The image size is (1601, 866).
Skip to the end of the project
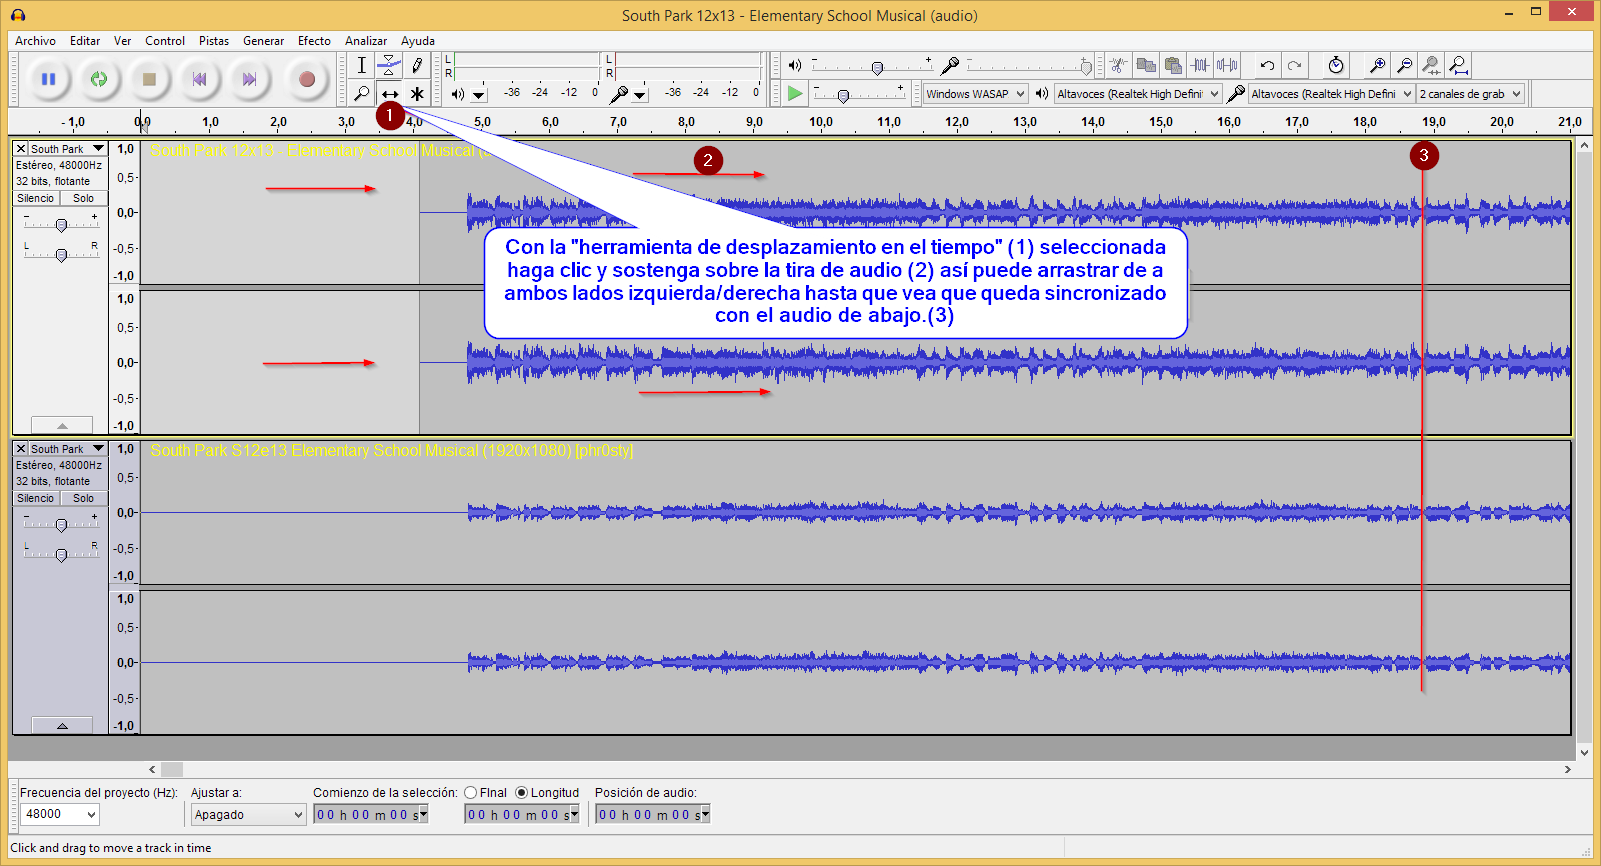coord(249,79)
